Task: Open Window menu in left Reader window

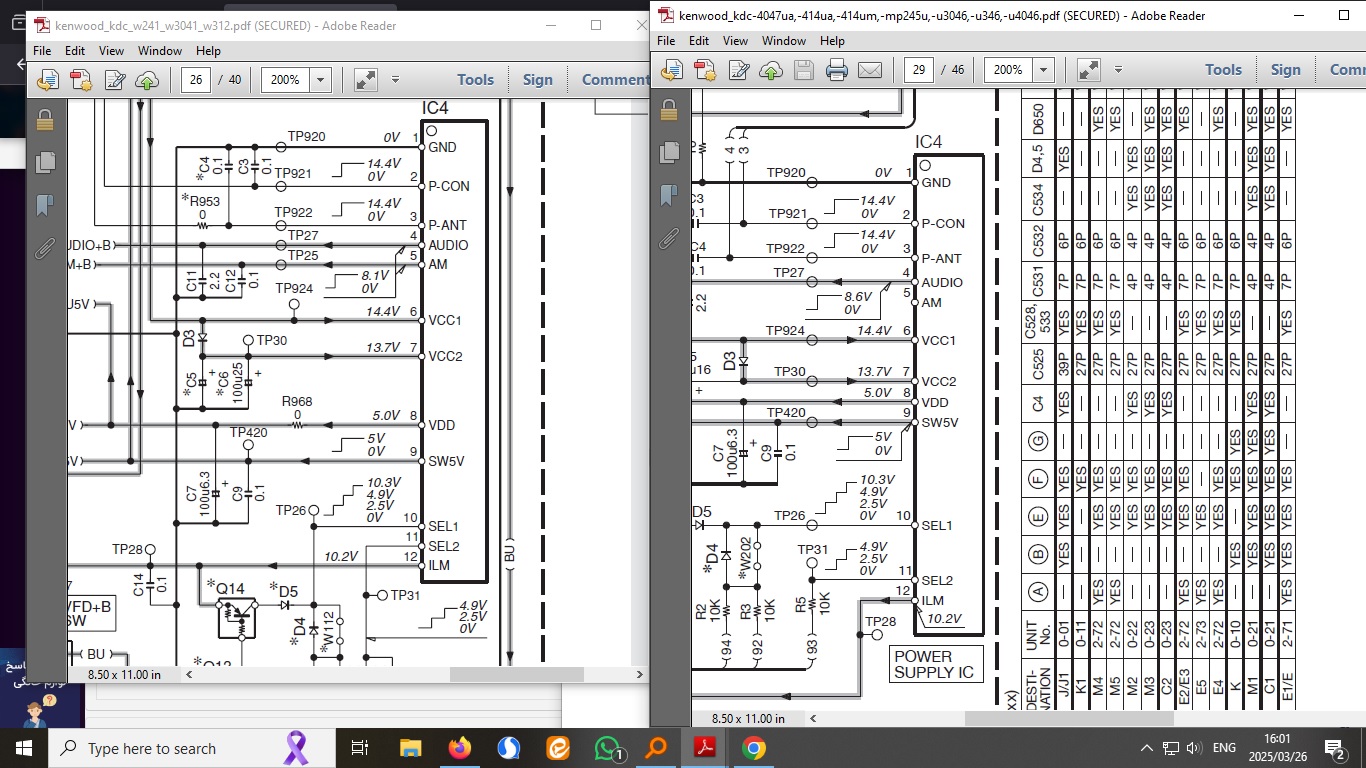Action: (160, 51)
